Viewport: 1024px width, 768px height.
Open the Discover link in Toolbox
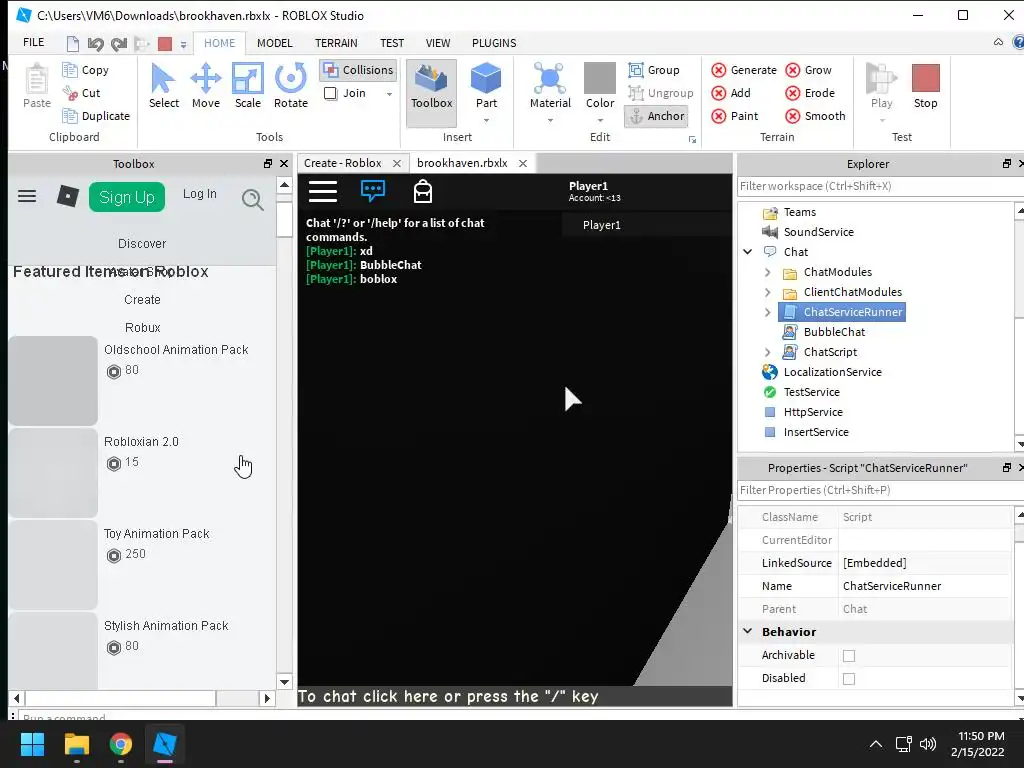coord(142,244)
